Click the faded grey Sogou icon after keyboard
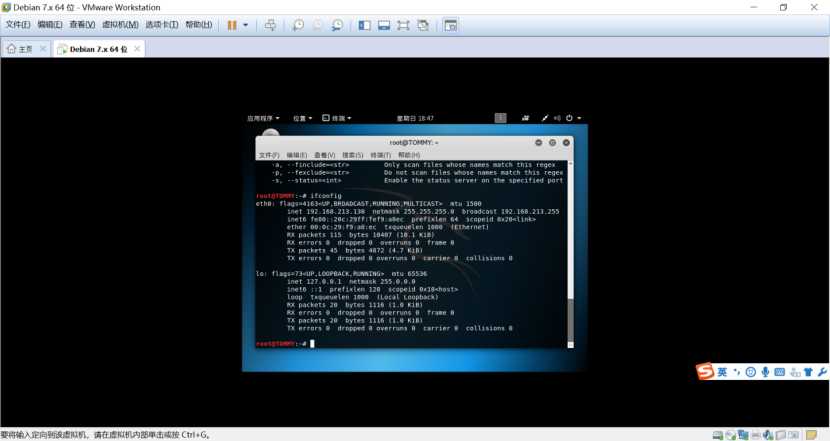830x441 pixels. tap(794, 372)
